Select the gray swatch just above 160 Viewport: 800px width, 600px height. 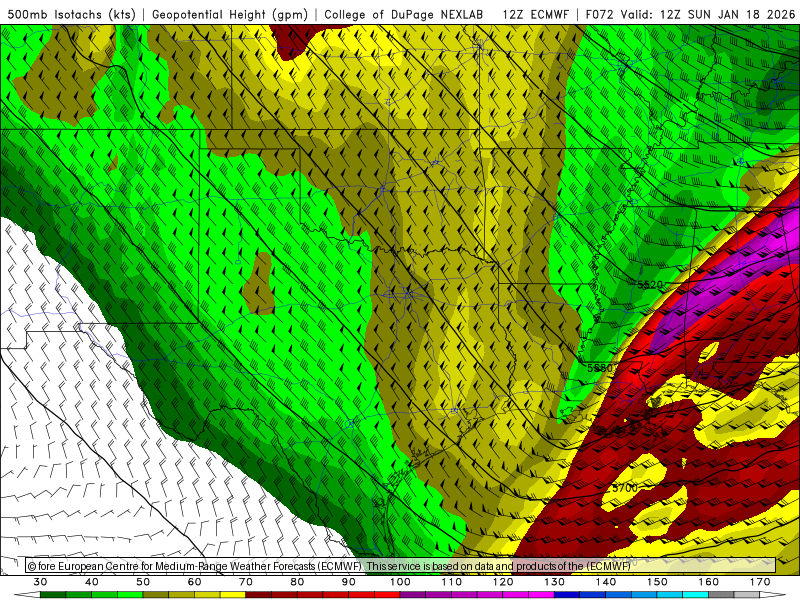pyautogui.click(x=721, y=595)
